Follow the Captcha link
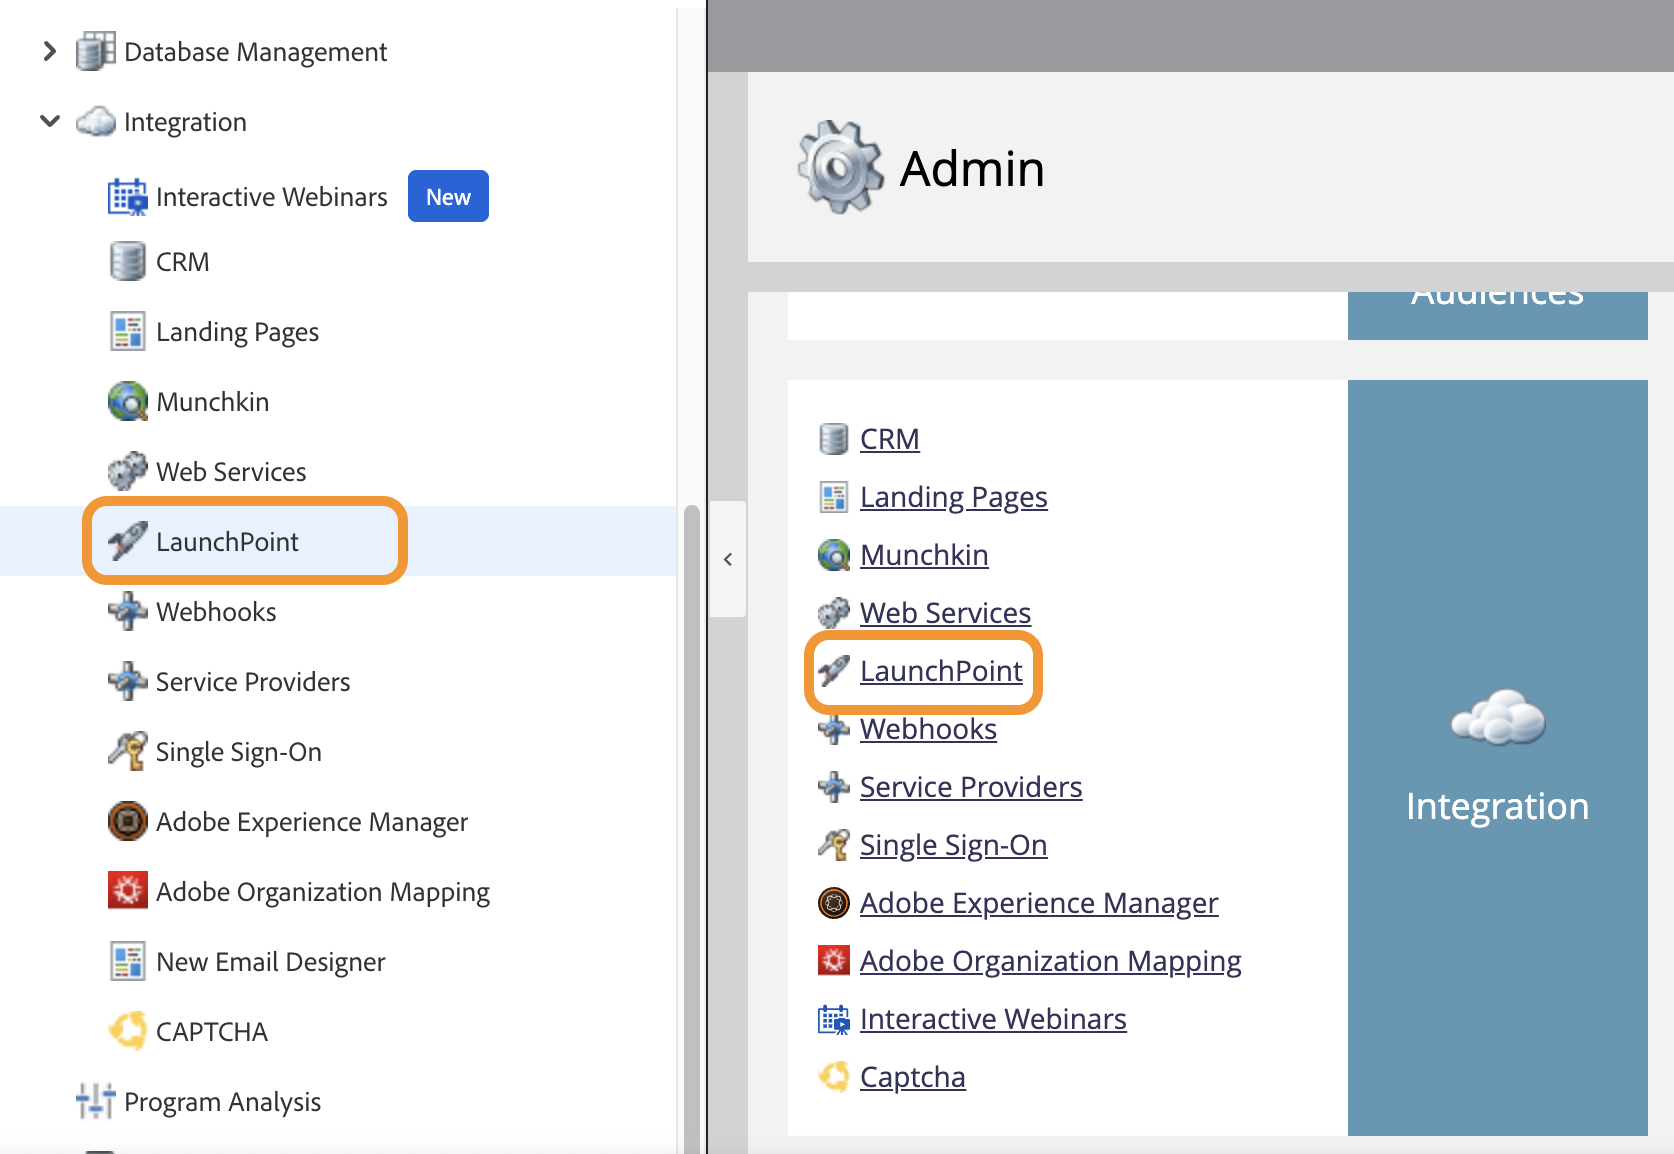The height and width of the screenshot is (1154, 1674). tap(912, 1077)
